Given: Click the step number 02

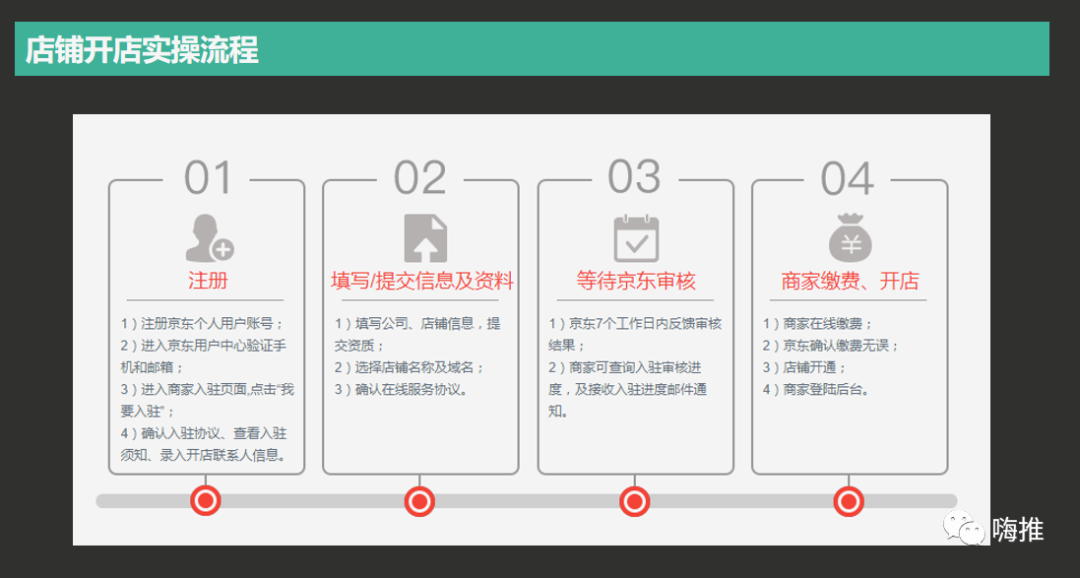Looking at the screenshot, I should (420, 178).
